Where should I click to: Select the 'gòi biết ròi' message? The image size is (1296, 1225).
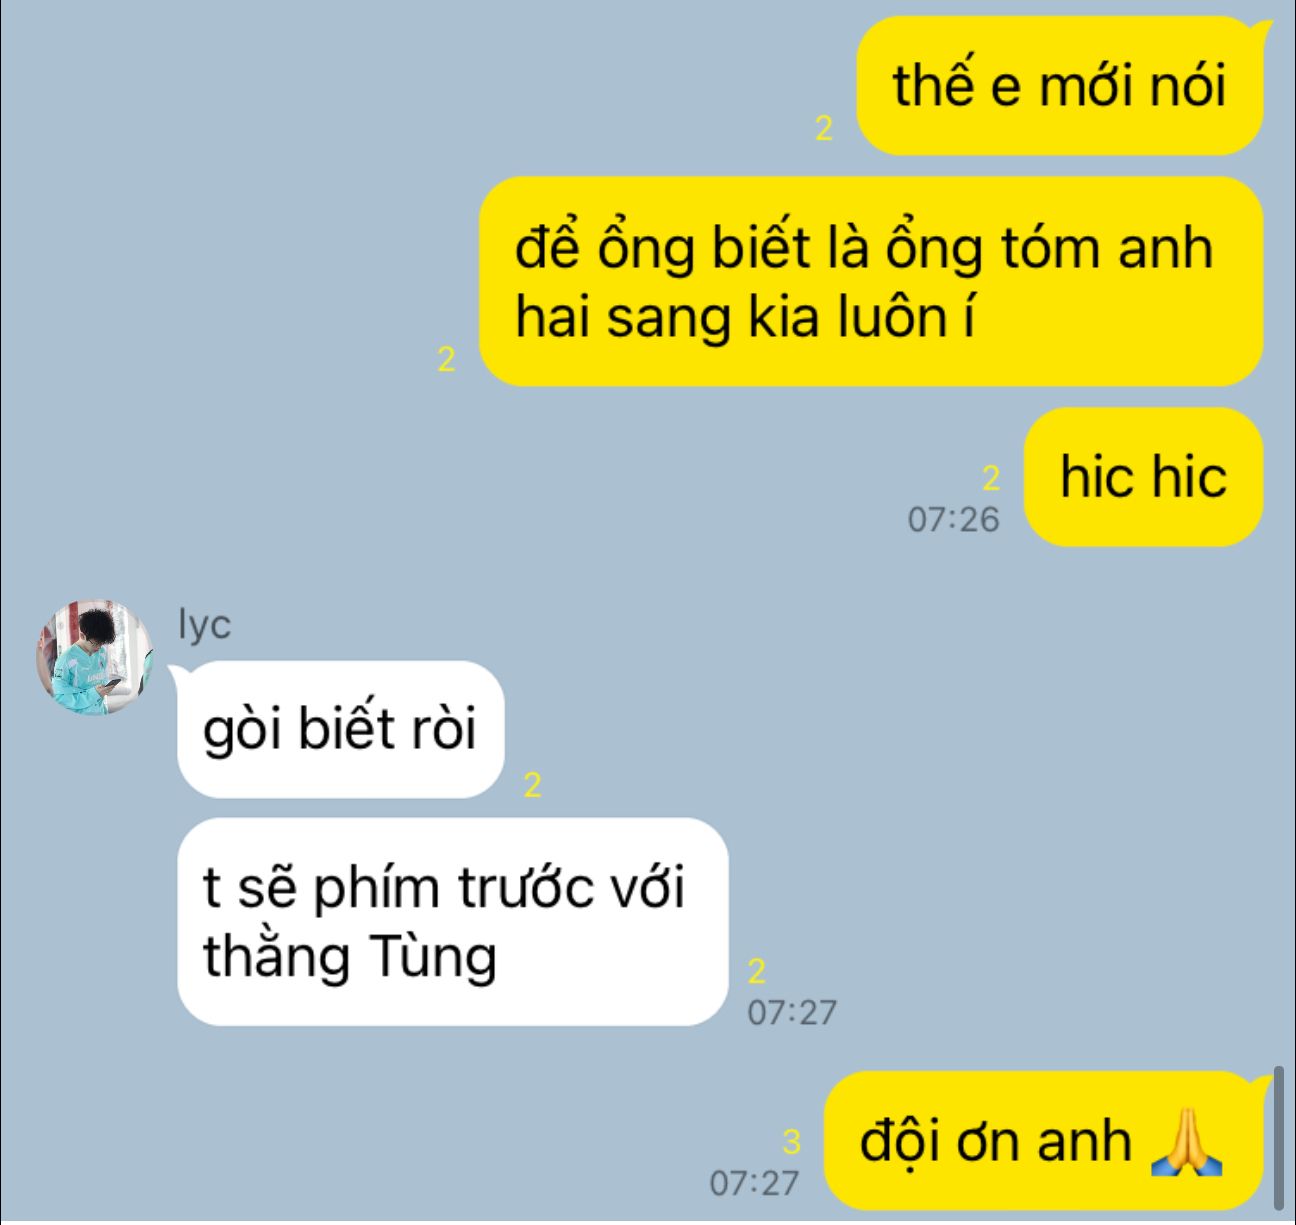(340, 729)
